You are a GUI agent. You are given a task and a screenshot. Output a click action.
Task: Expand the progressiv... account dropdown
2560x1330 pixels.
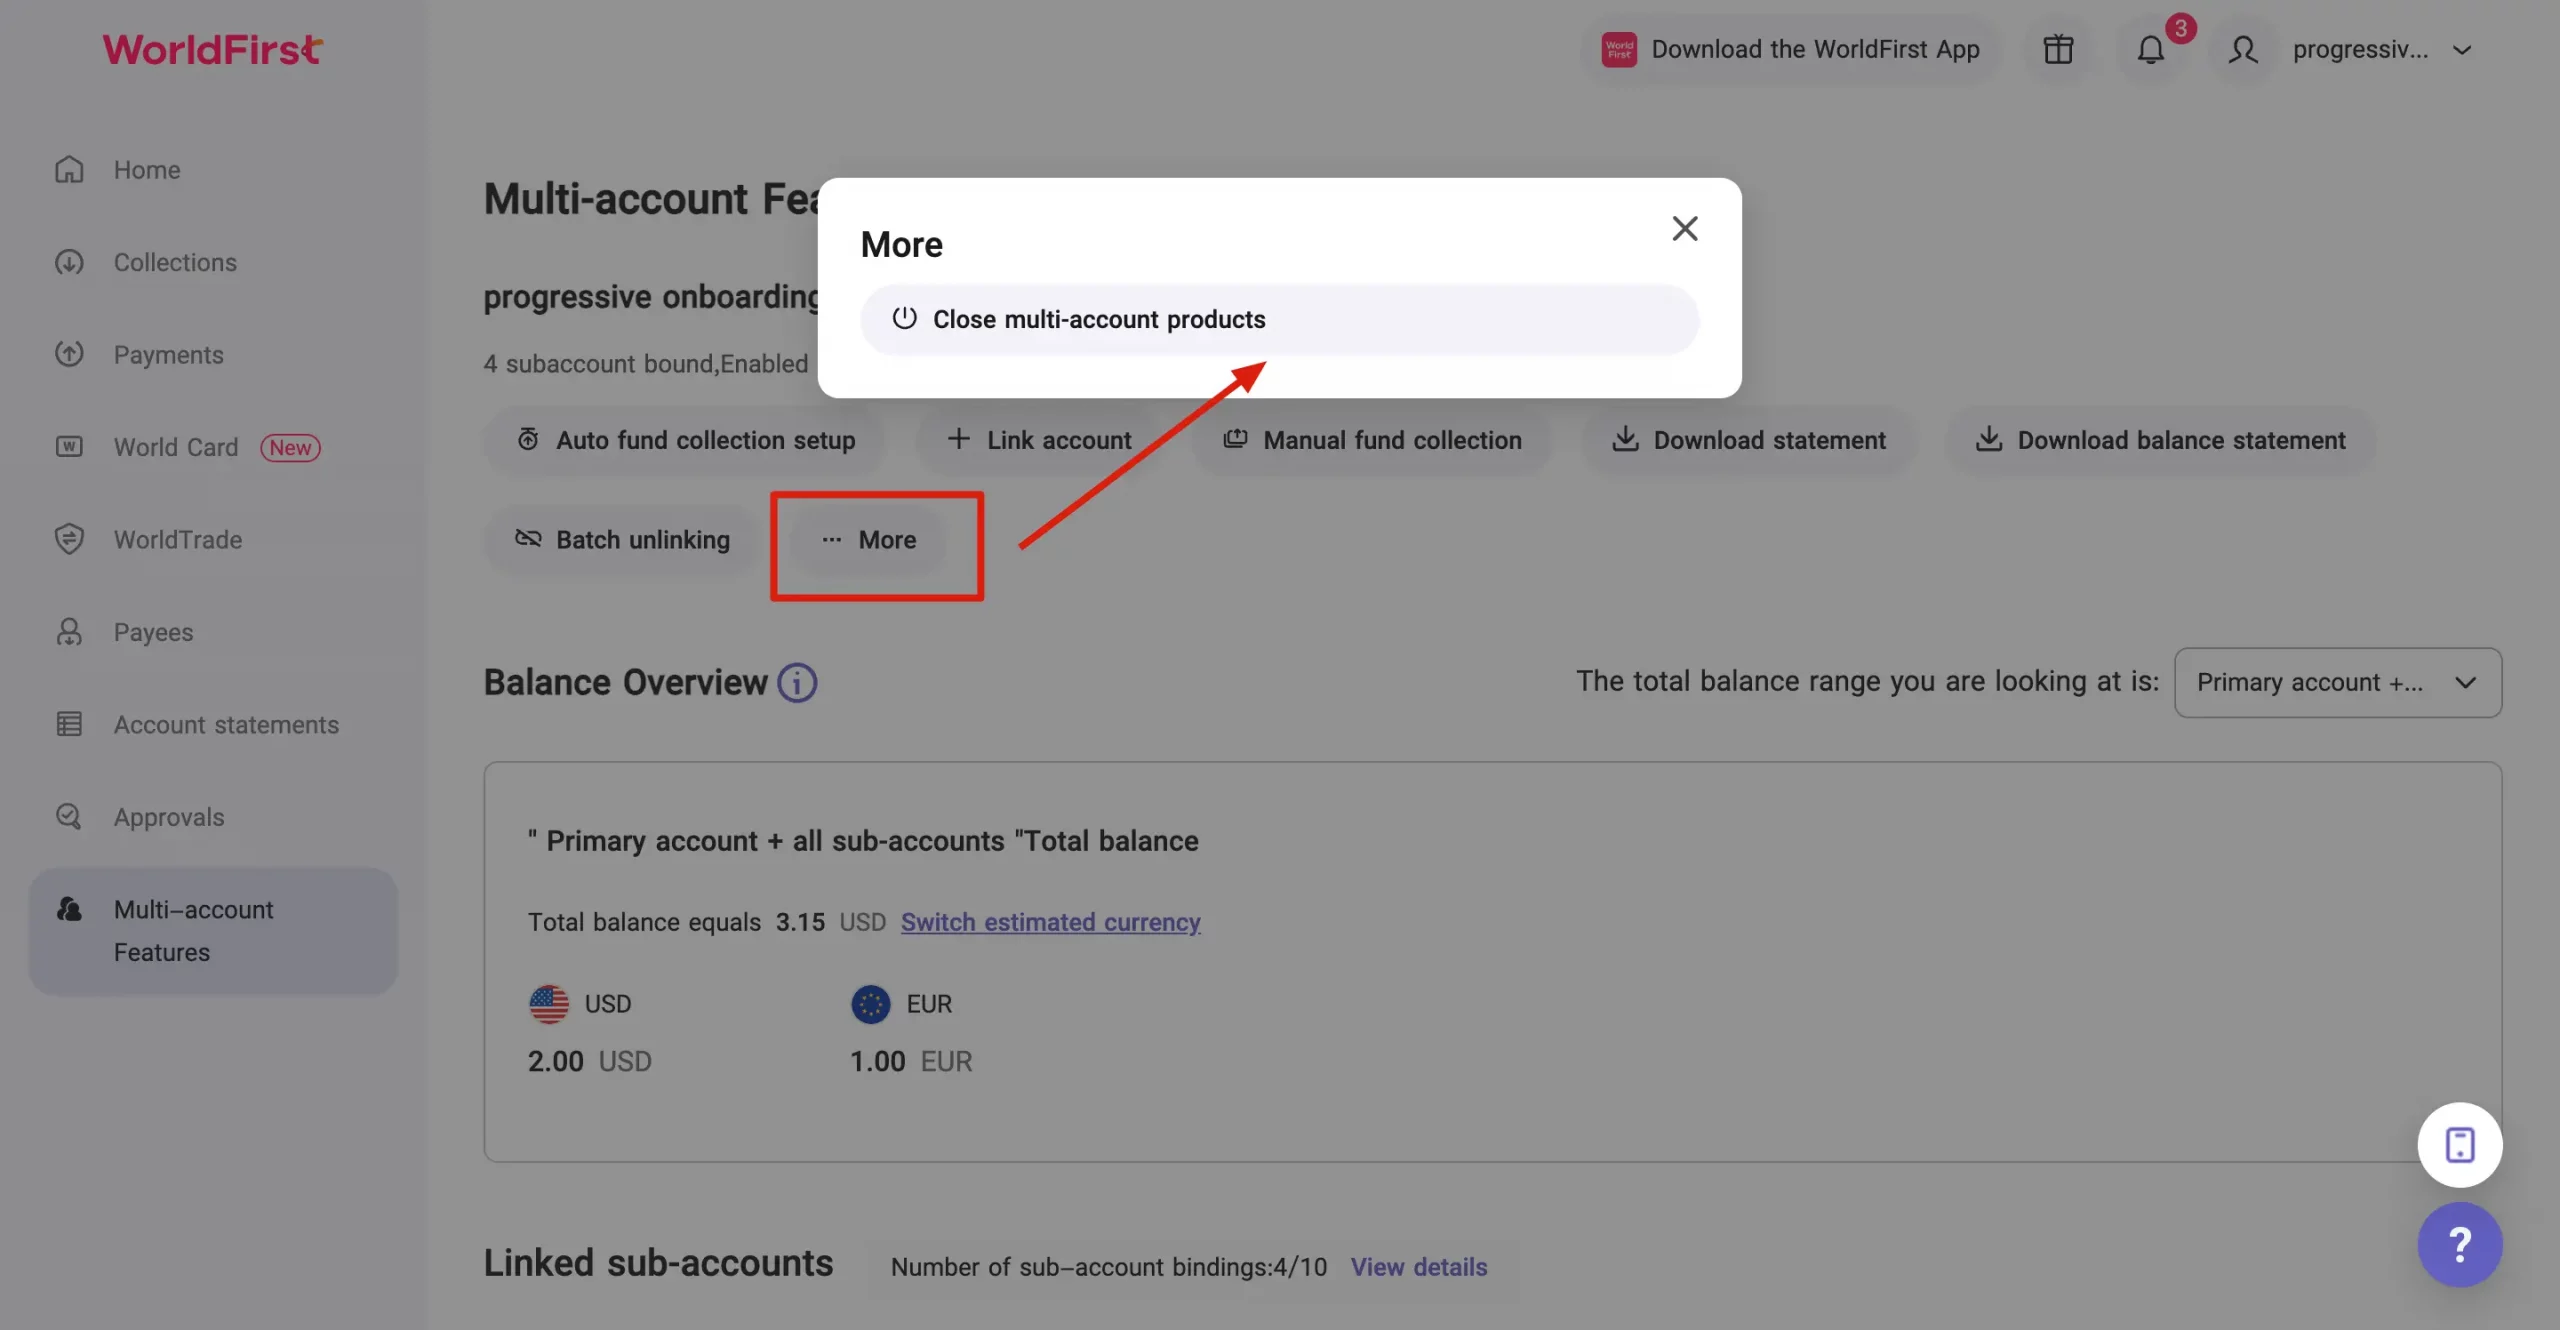2462,50
